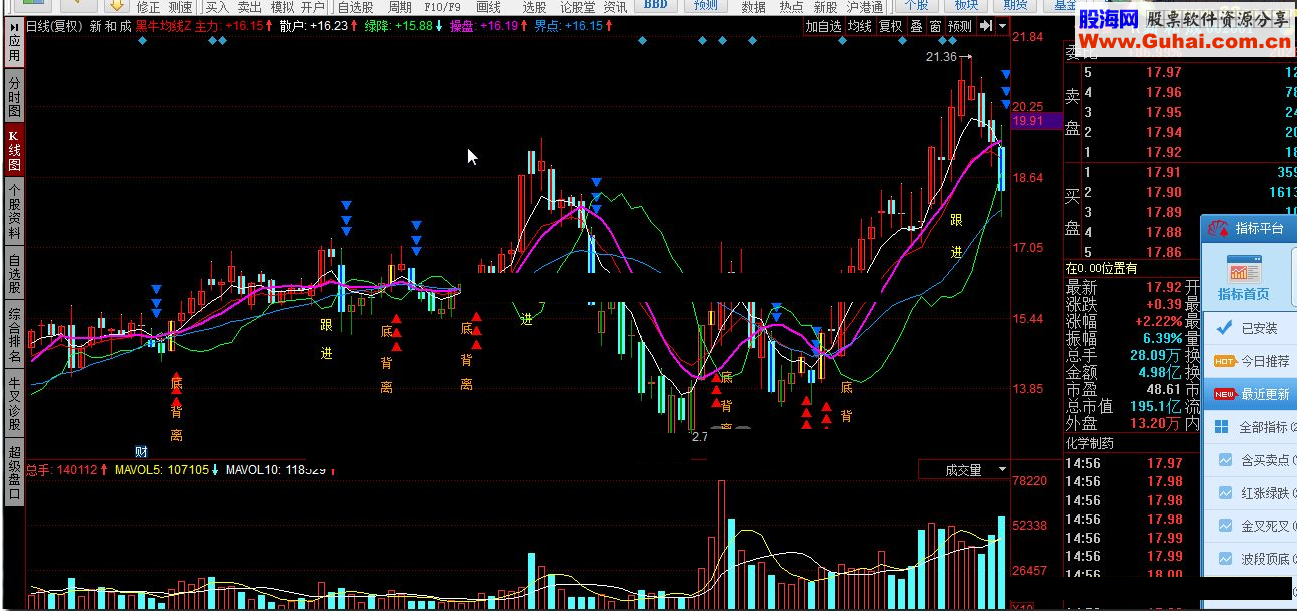This screenshot has width=1297, height=611.
Task: Click 散户 value +16.23 in header
Action: 329,26
